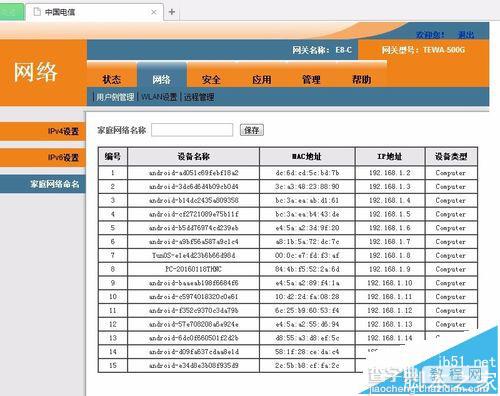Click the 网关型号: TEWA-500G header text
The height and width of the screenshot is (396, 500).
coord(423,50)
